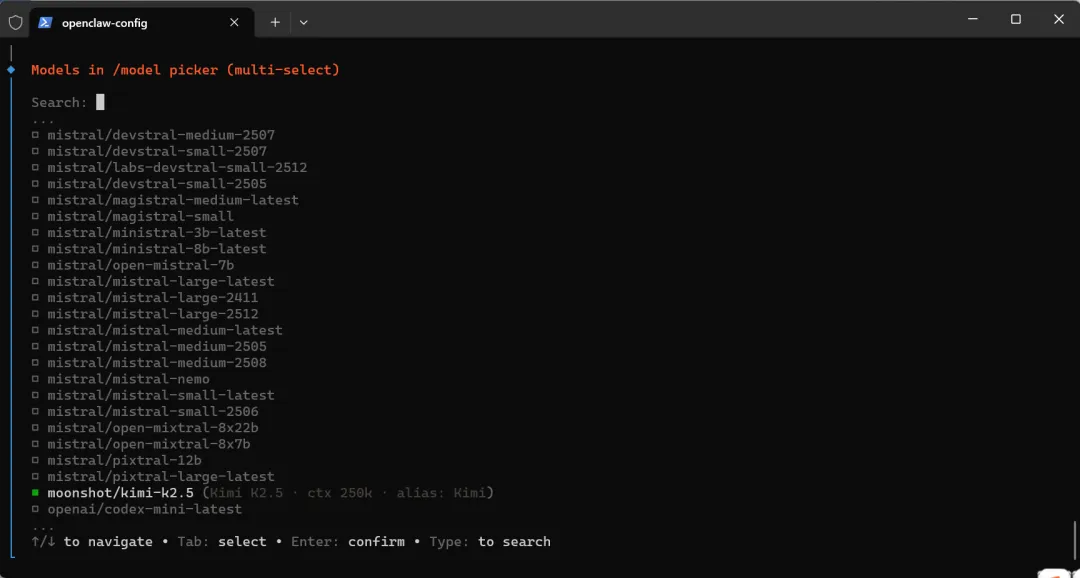Click the mistral/mistral-small-2506 text

(x=153, y=411)
